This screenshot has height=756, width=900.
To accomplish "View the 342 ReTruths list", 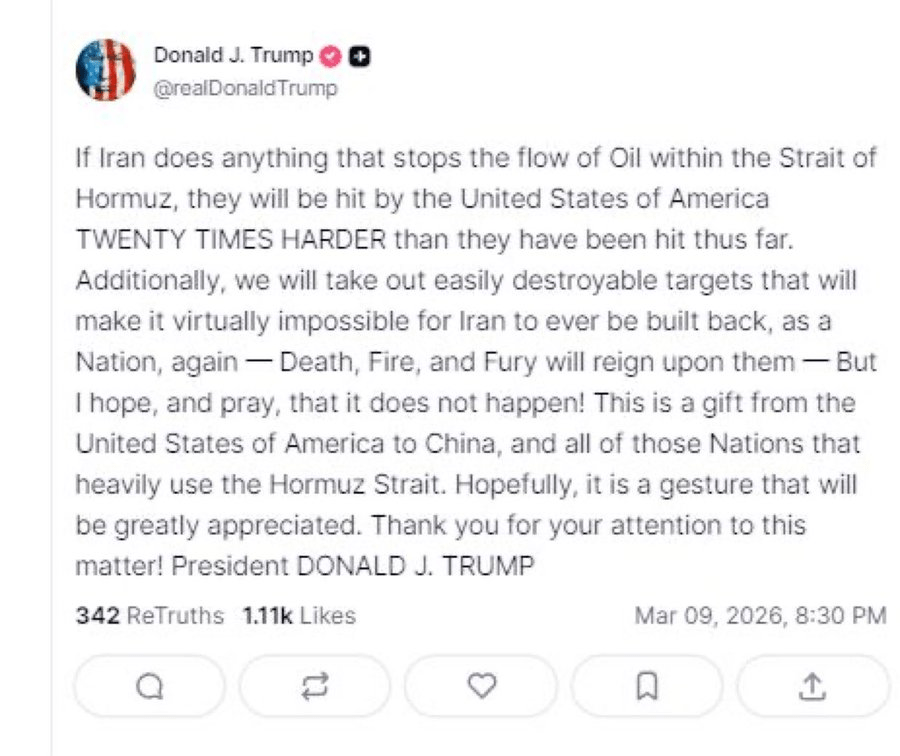I will click(x=150, y=616).
